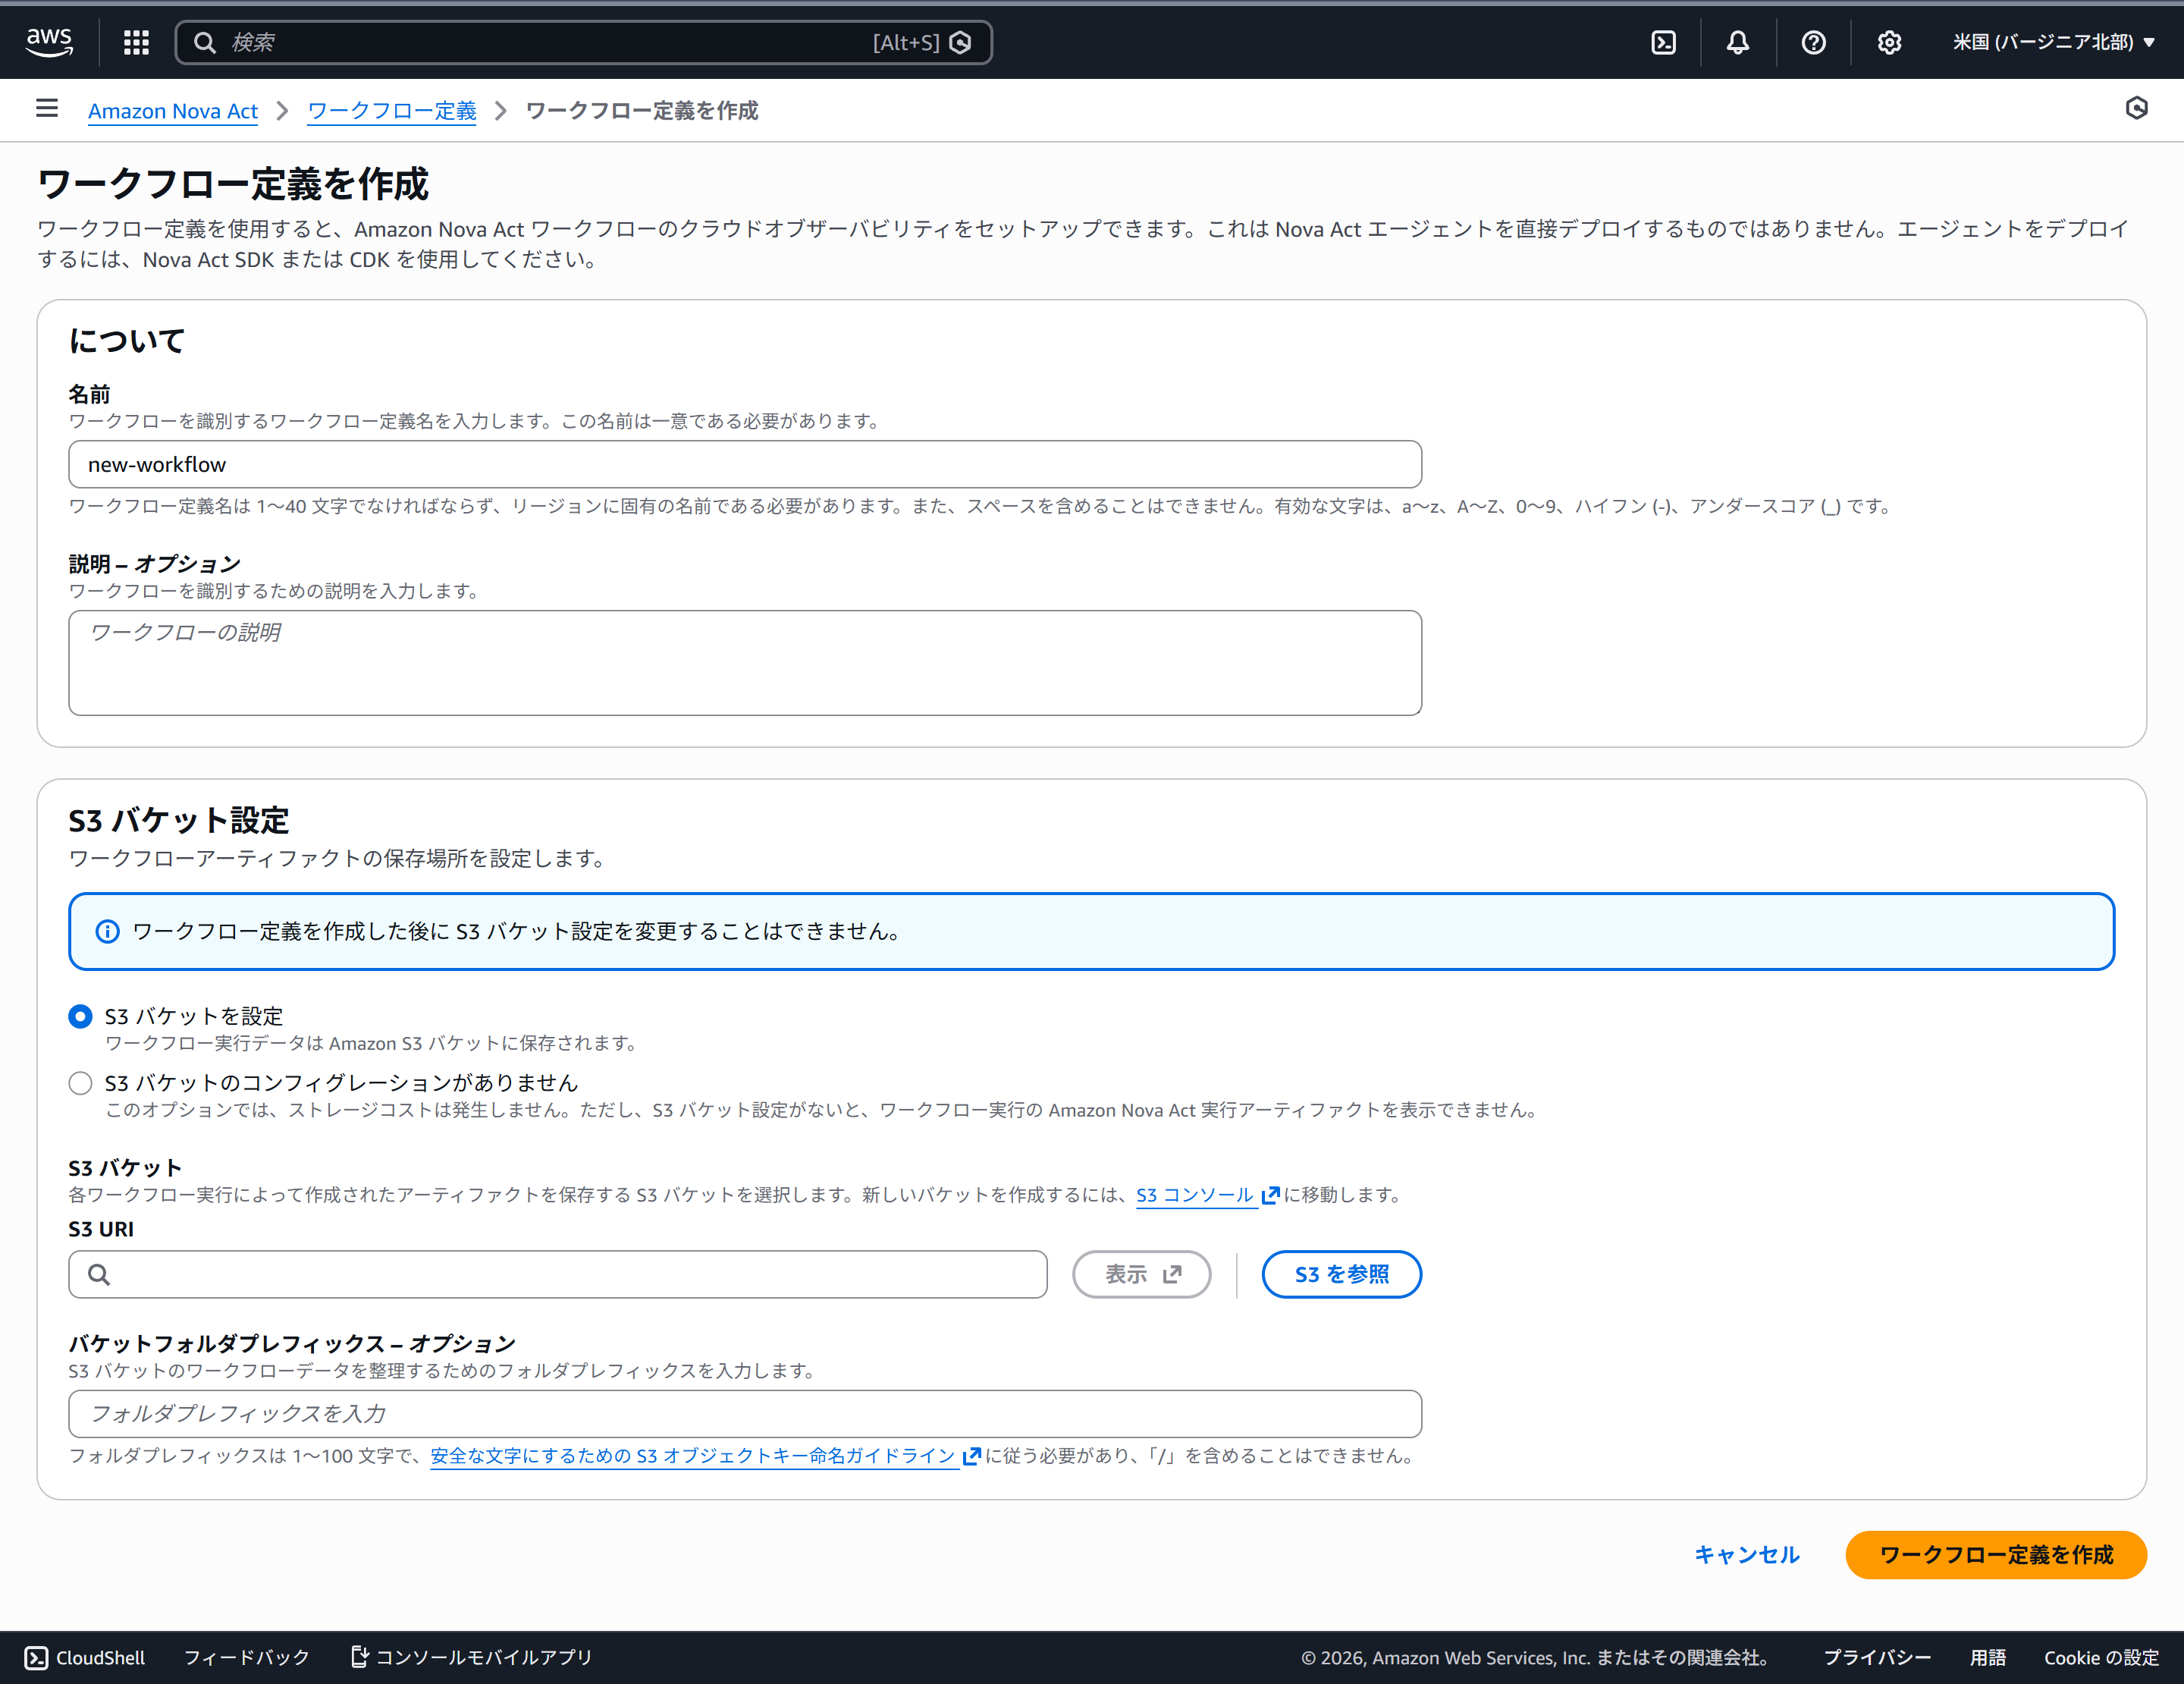
Task: Select 'S3 バケットのコンフィグレーションがありません' radio option
Action: click(81, 1083)
